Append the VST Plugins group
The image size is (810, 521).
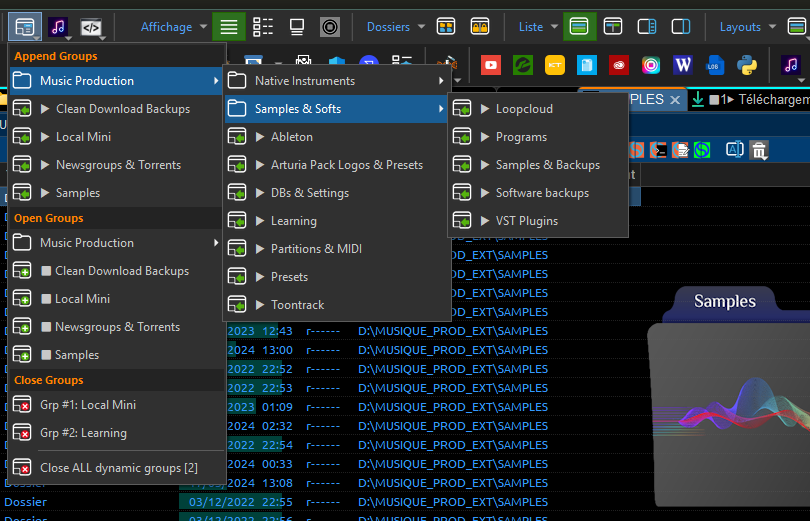click(x=538, y=221)
